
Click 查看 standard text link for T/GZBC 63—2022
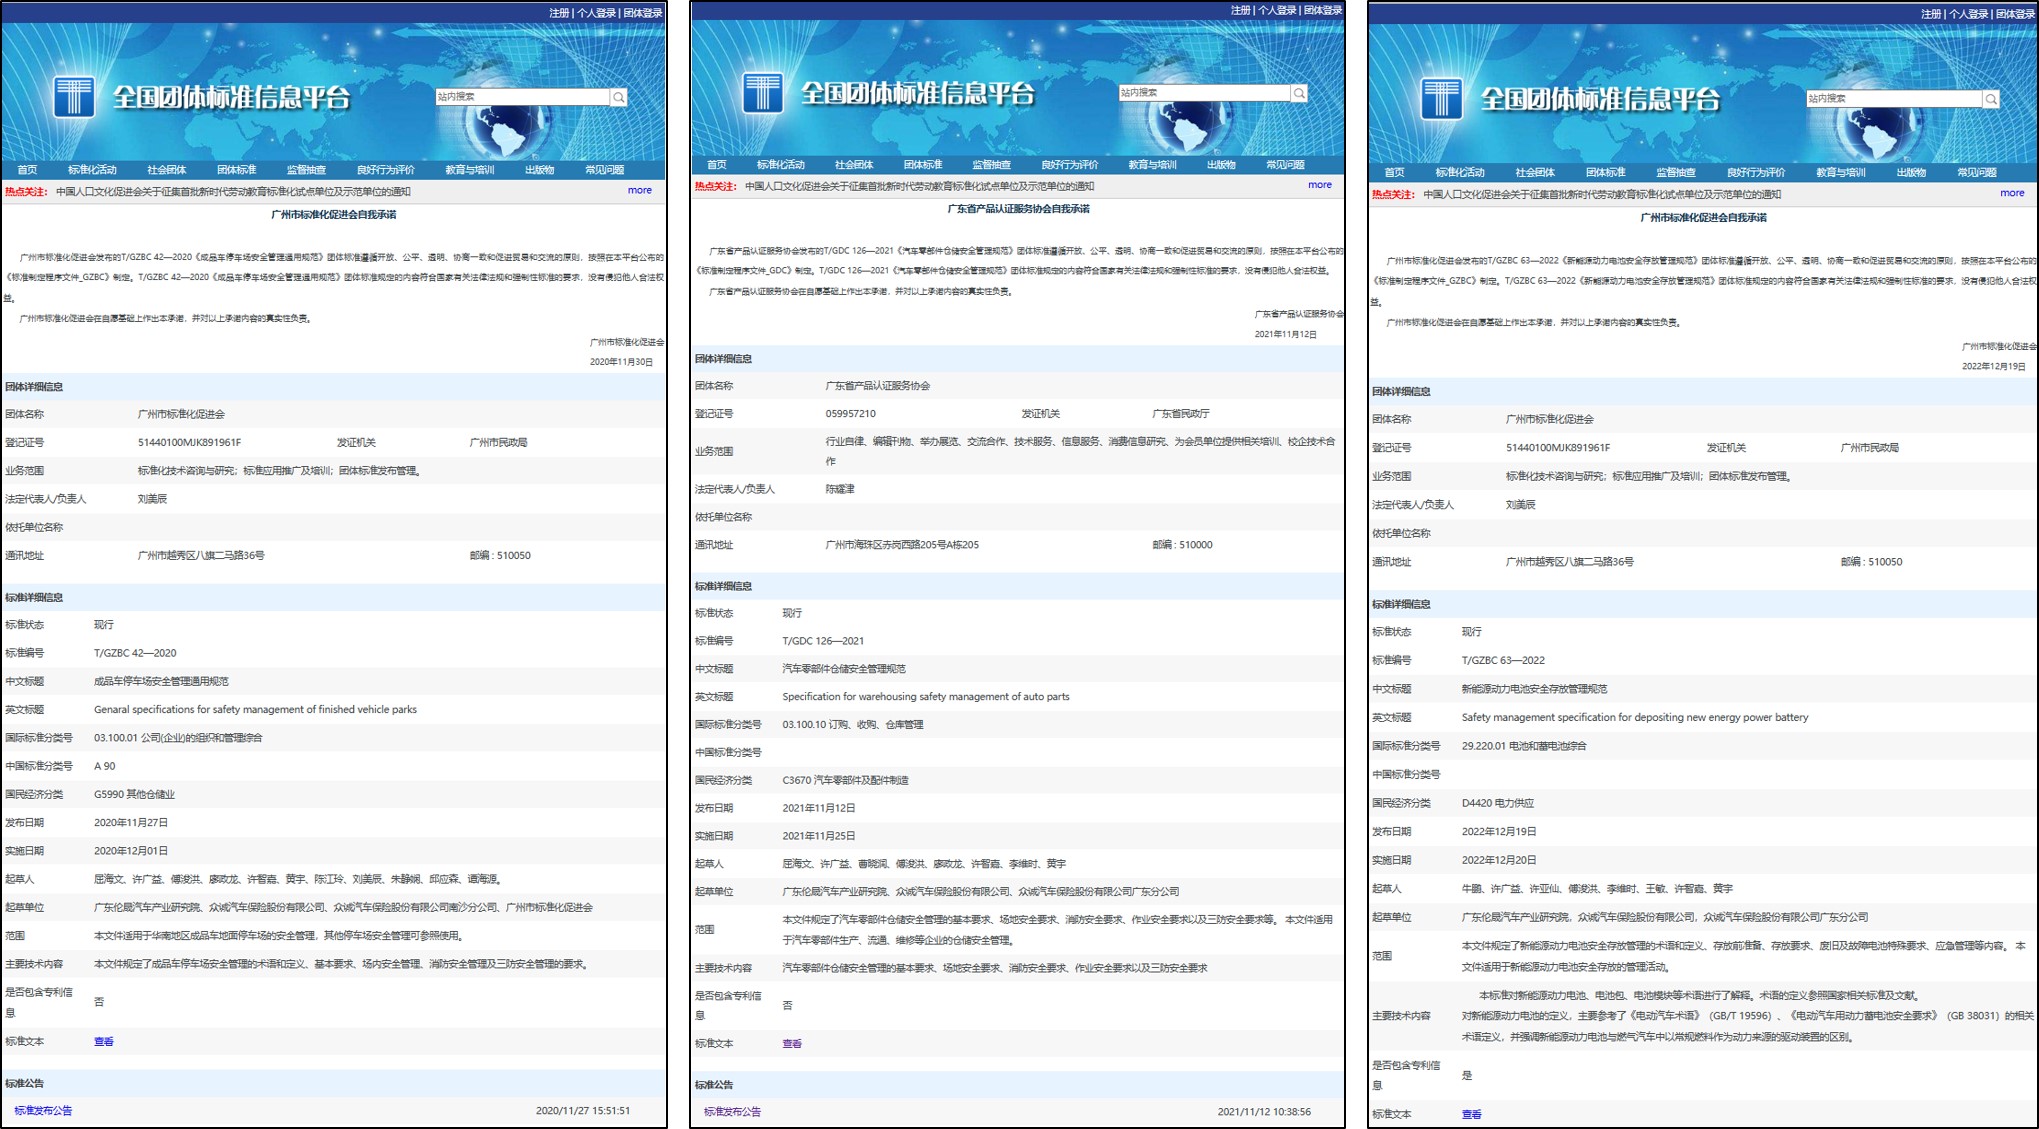[1472, 1114]
